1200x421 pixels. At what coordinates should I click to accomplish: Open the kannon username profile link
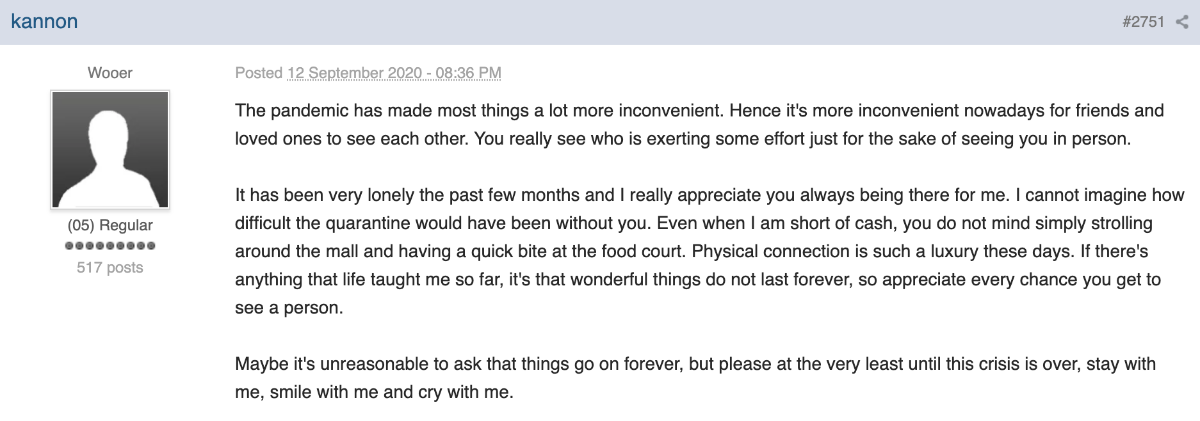click(x=44, y=21)
